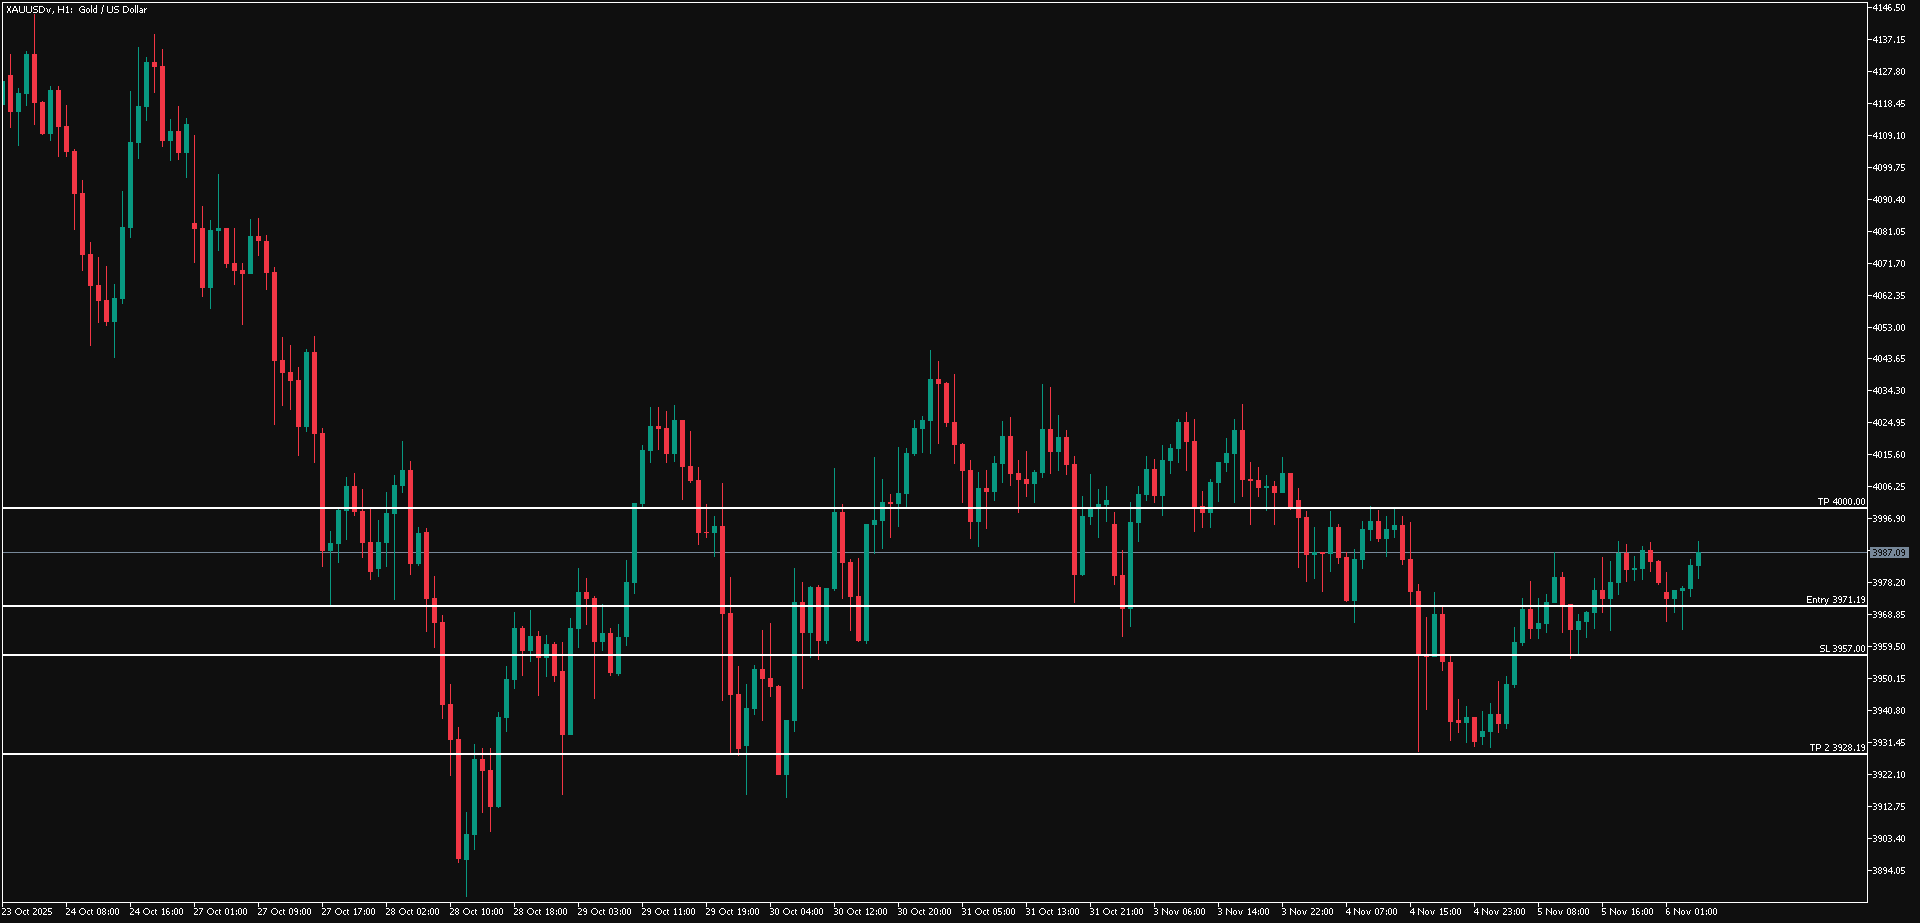This screenshot has width=1920, height=923.
Task: Click the 29 Oct 11:00 time label
Action: (x=668, y=912)
